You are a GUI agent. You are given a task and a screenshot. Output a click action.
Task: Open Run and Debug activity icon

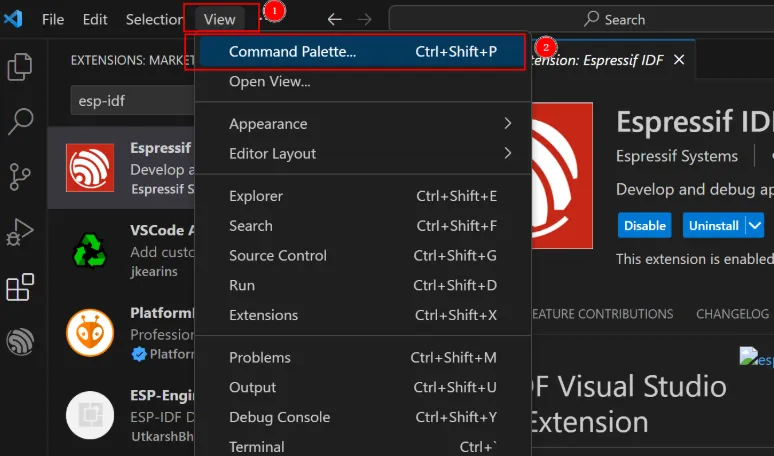(x=20, y=233)
